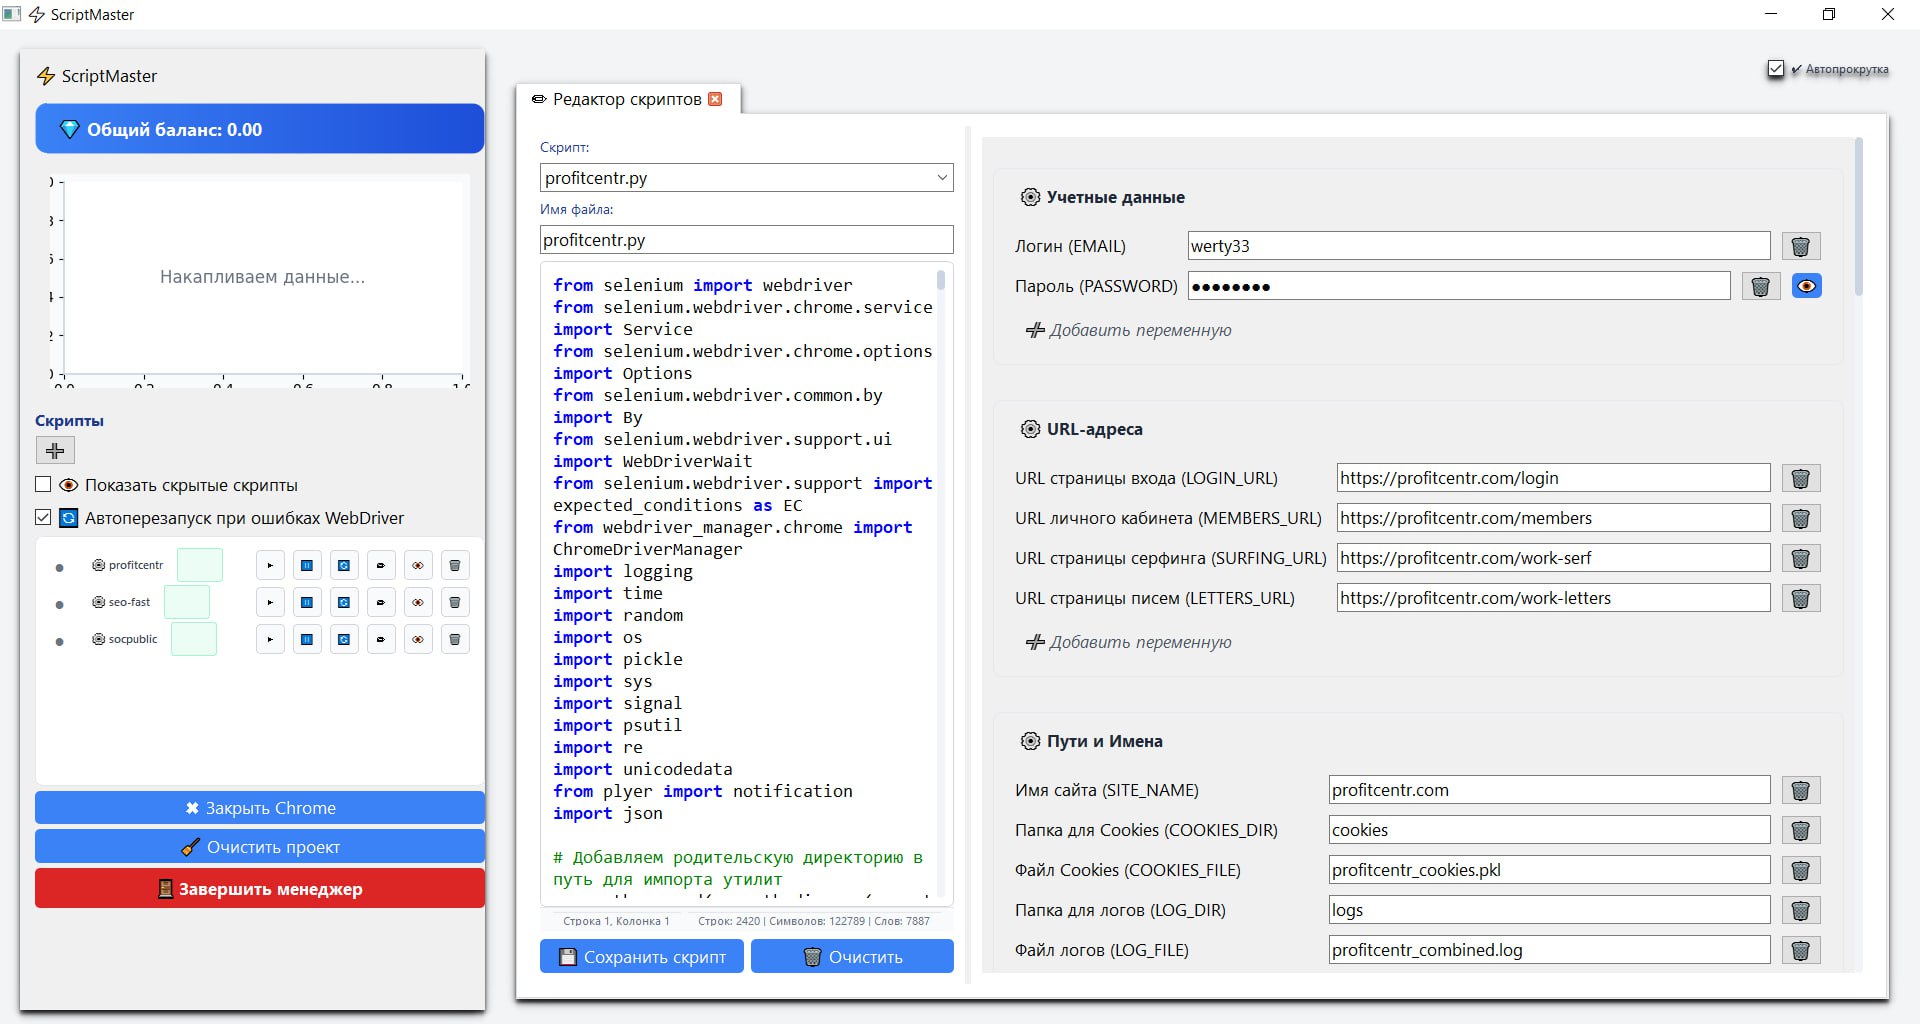Close the 'Редактор скриптов' tab
1920x1024 pixels.
coord(715,99)
